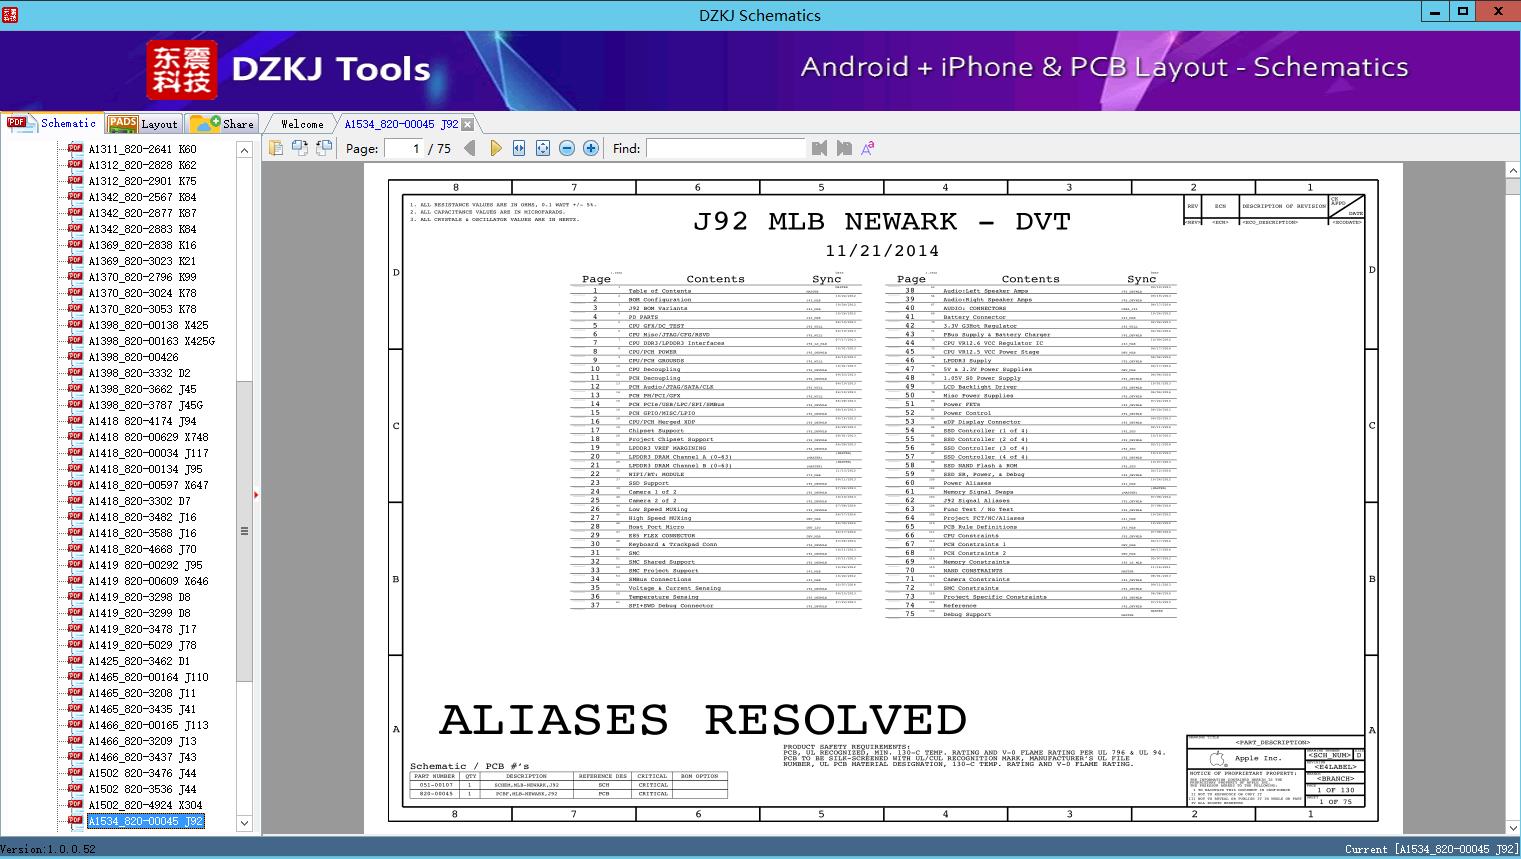Image resolution: width=1521 pixels, height=859 pixels.
Task: Open the Share tab
Action: [x=222, y=123]
